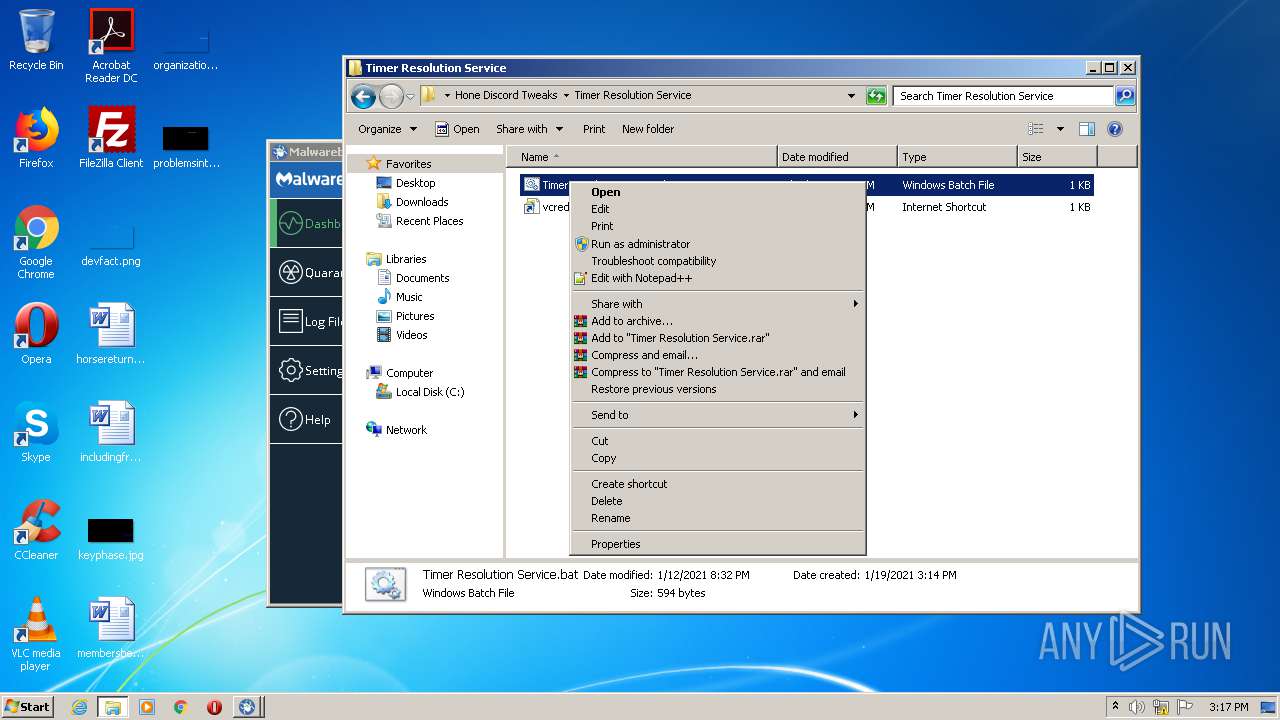Open Downloads in Favorites
Image resolution: width=1280 pixels, height=720 pixels.
(422, 202)
